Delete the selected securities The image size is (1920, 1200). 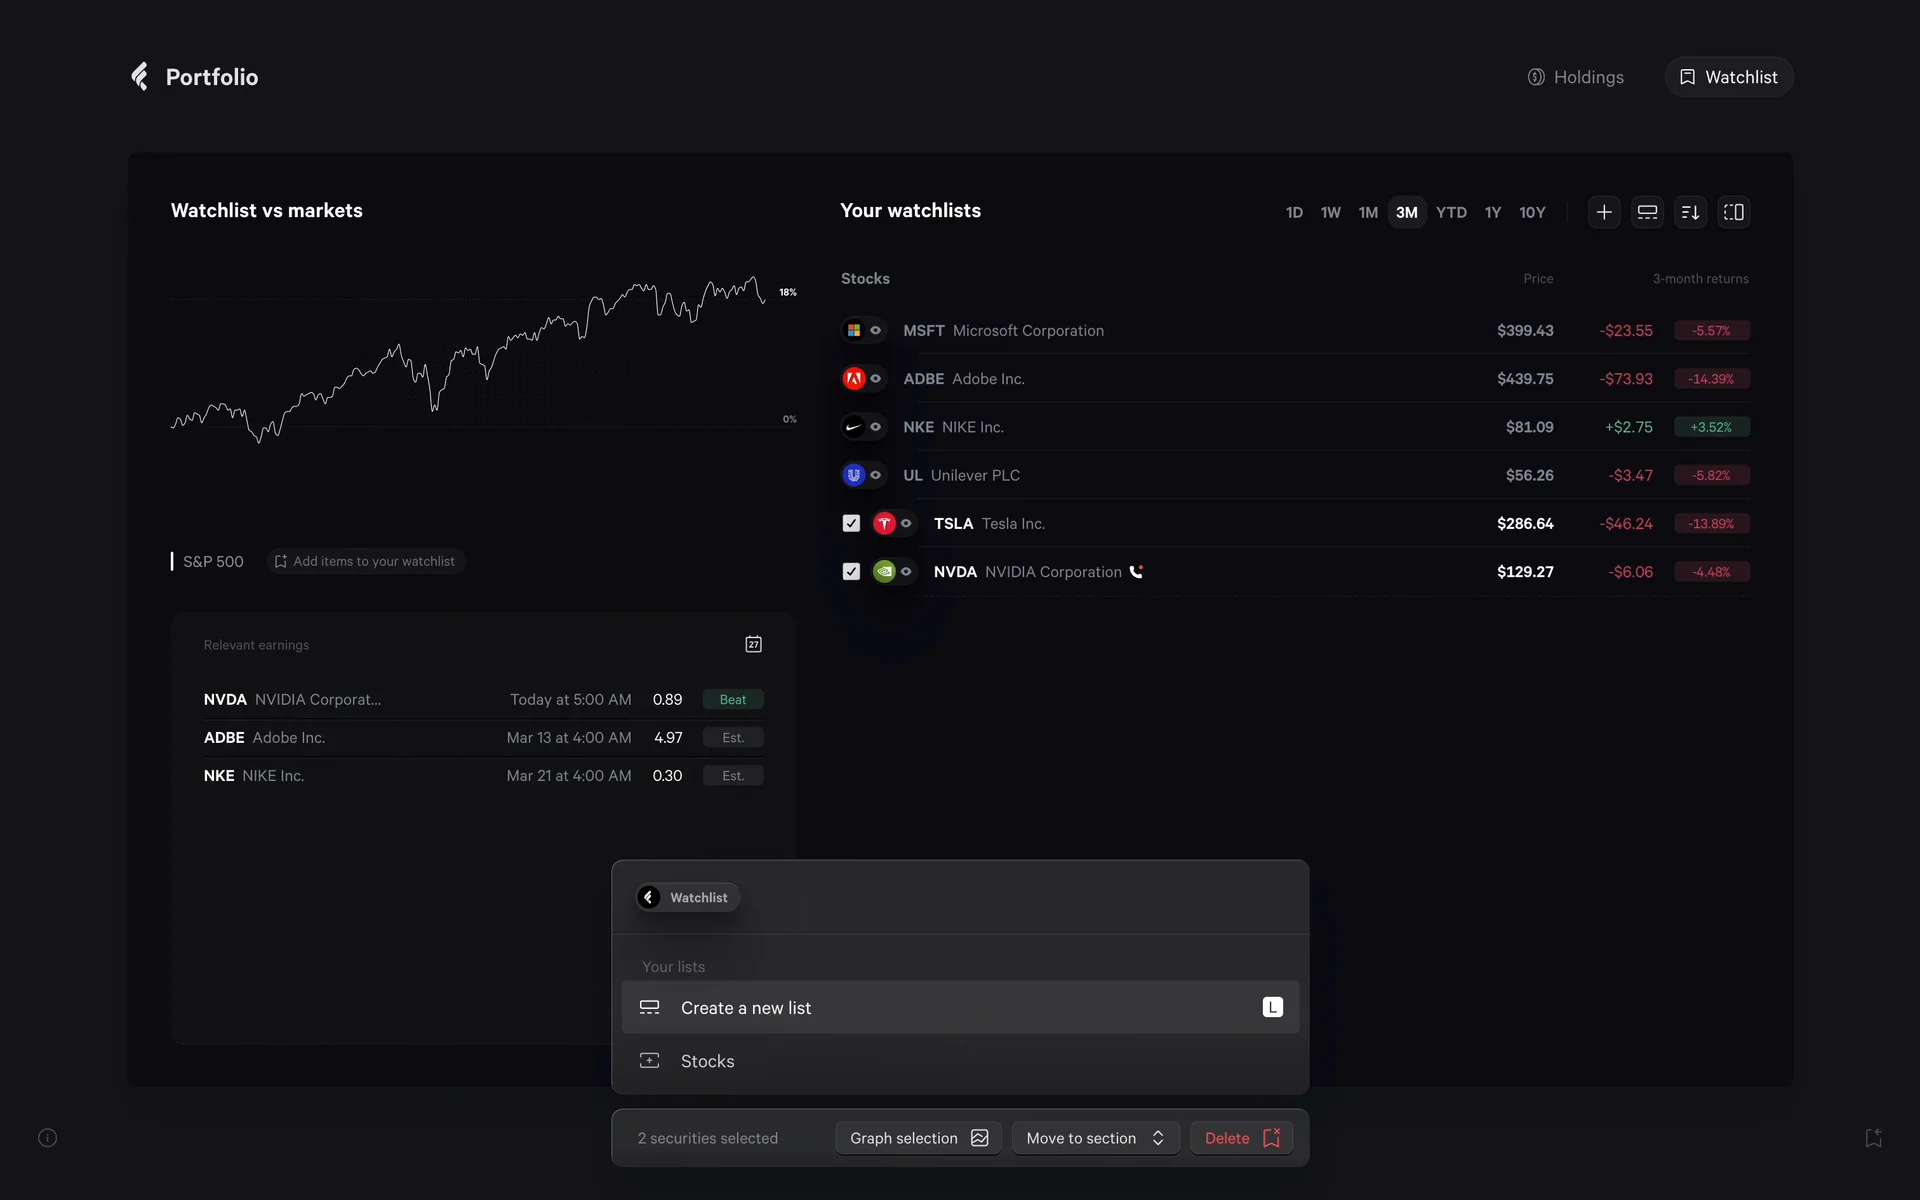1241,1138
